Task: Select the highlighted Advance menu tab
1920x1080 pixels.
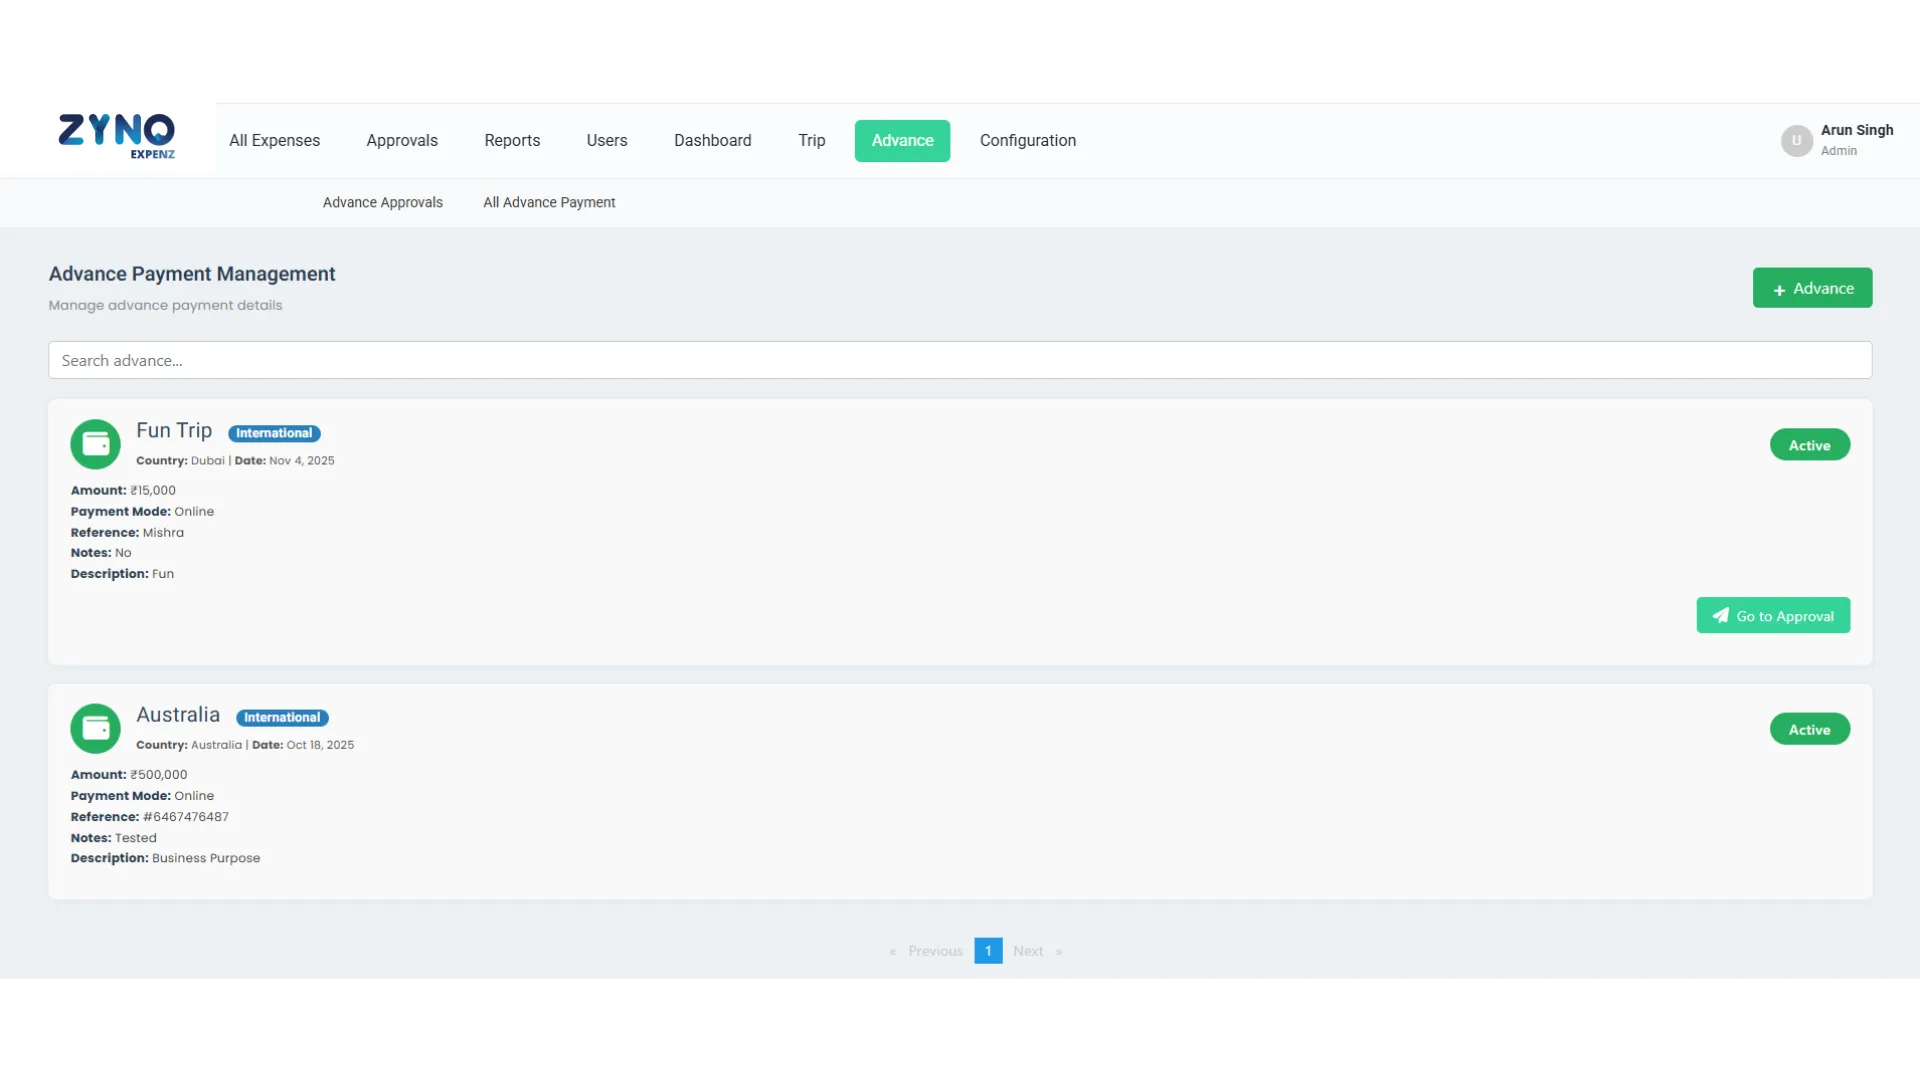Action: pos(901,141)
